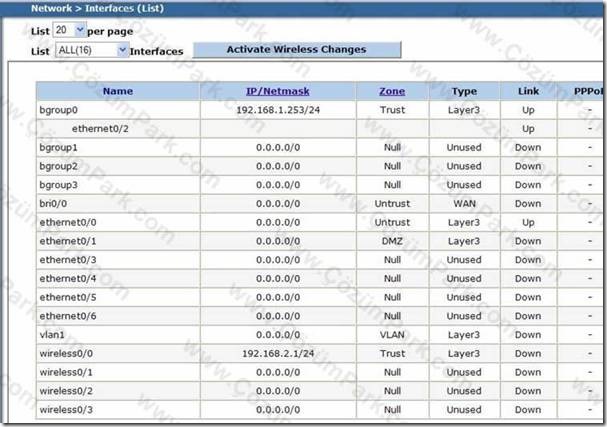The width and height of the screenshot is (607, 427).
Task: Select the wireless0/3 interface name
Action: tap(66, 410)
